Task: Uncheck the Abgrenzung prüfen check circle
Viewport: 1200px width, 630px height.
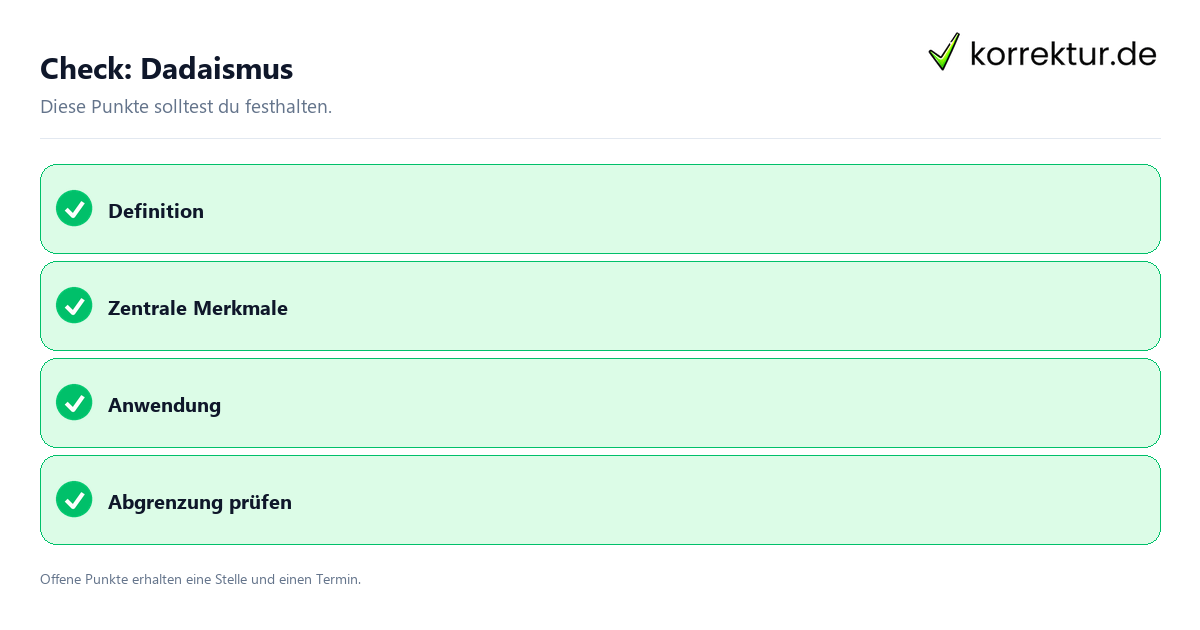Action: [74, 499]
